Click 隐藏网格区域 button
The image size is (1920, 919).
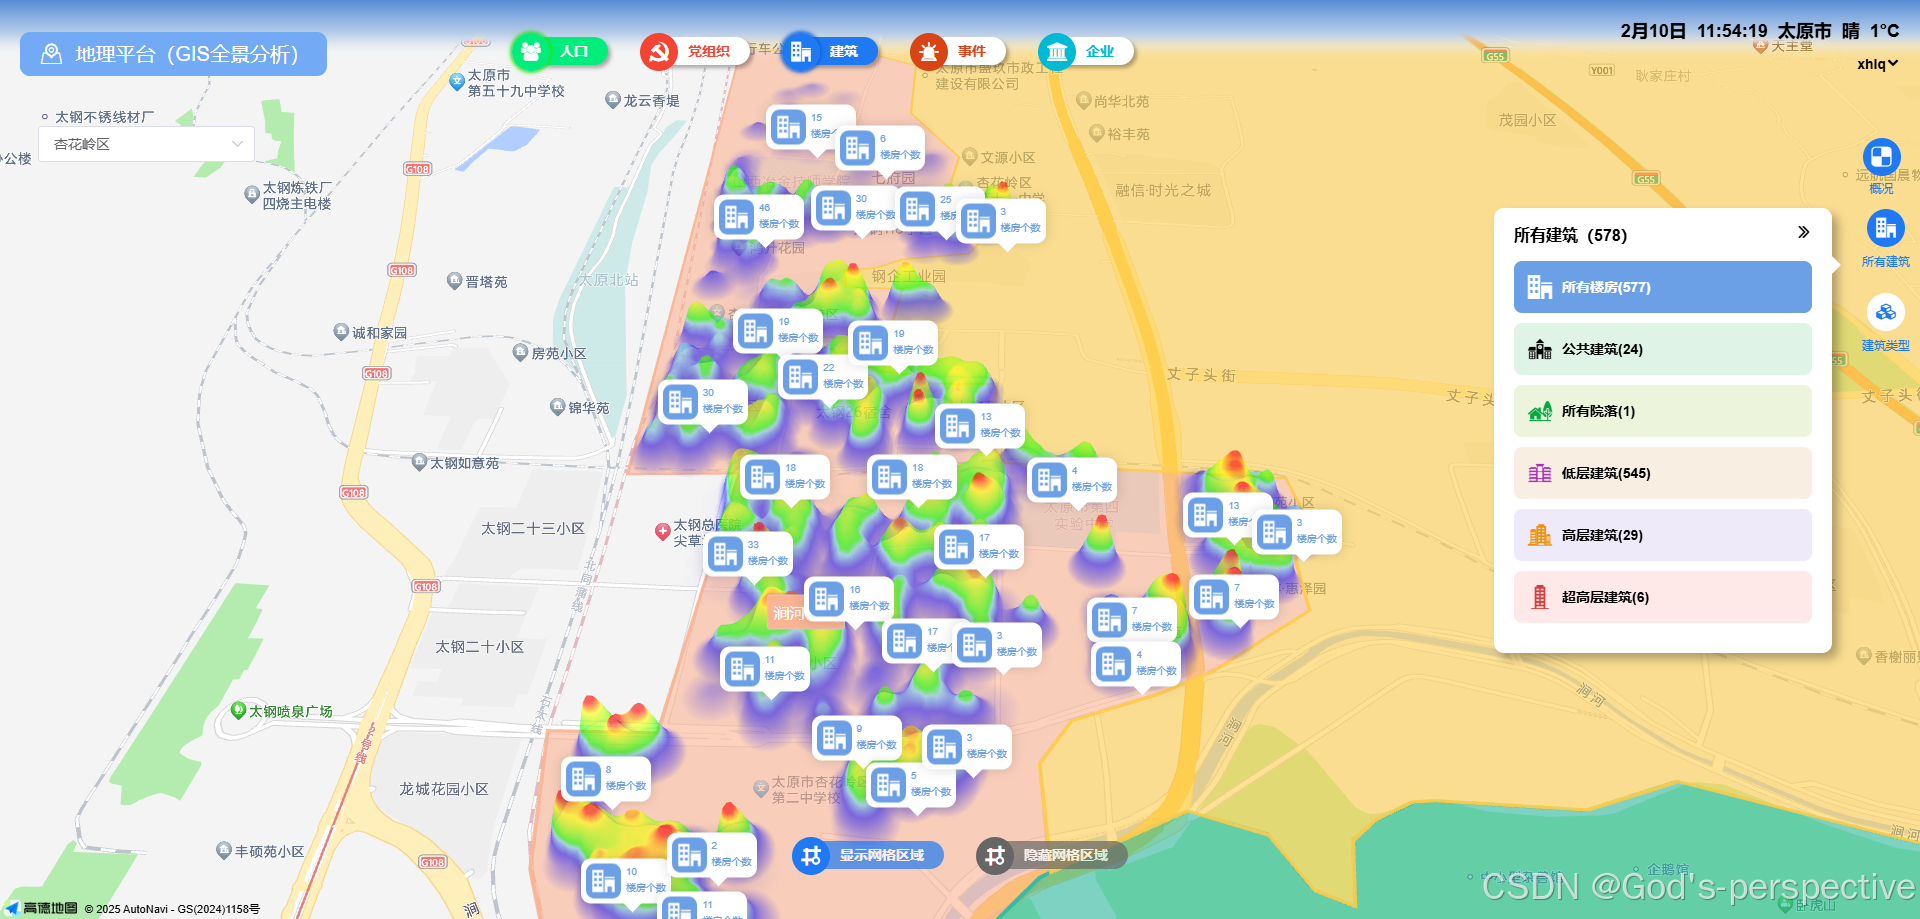[1051, 855]
